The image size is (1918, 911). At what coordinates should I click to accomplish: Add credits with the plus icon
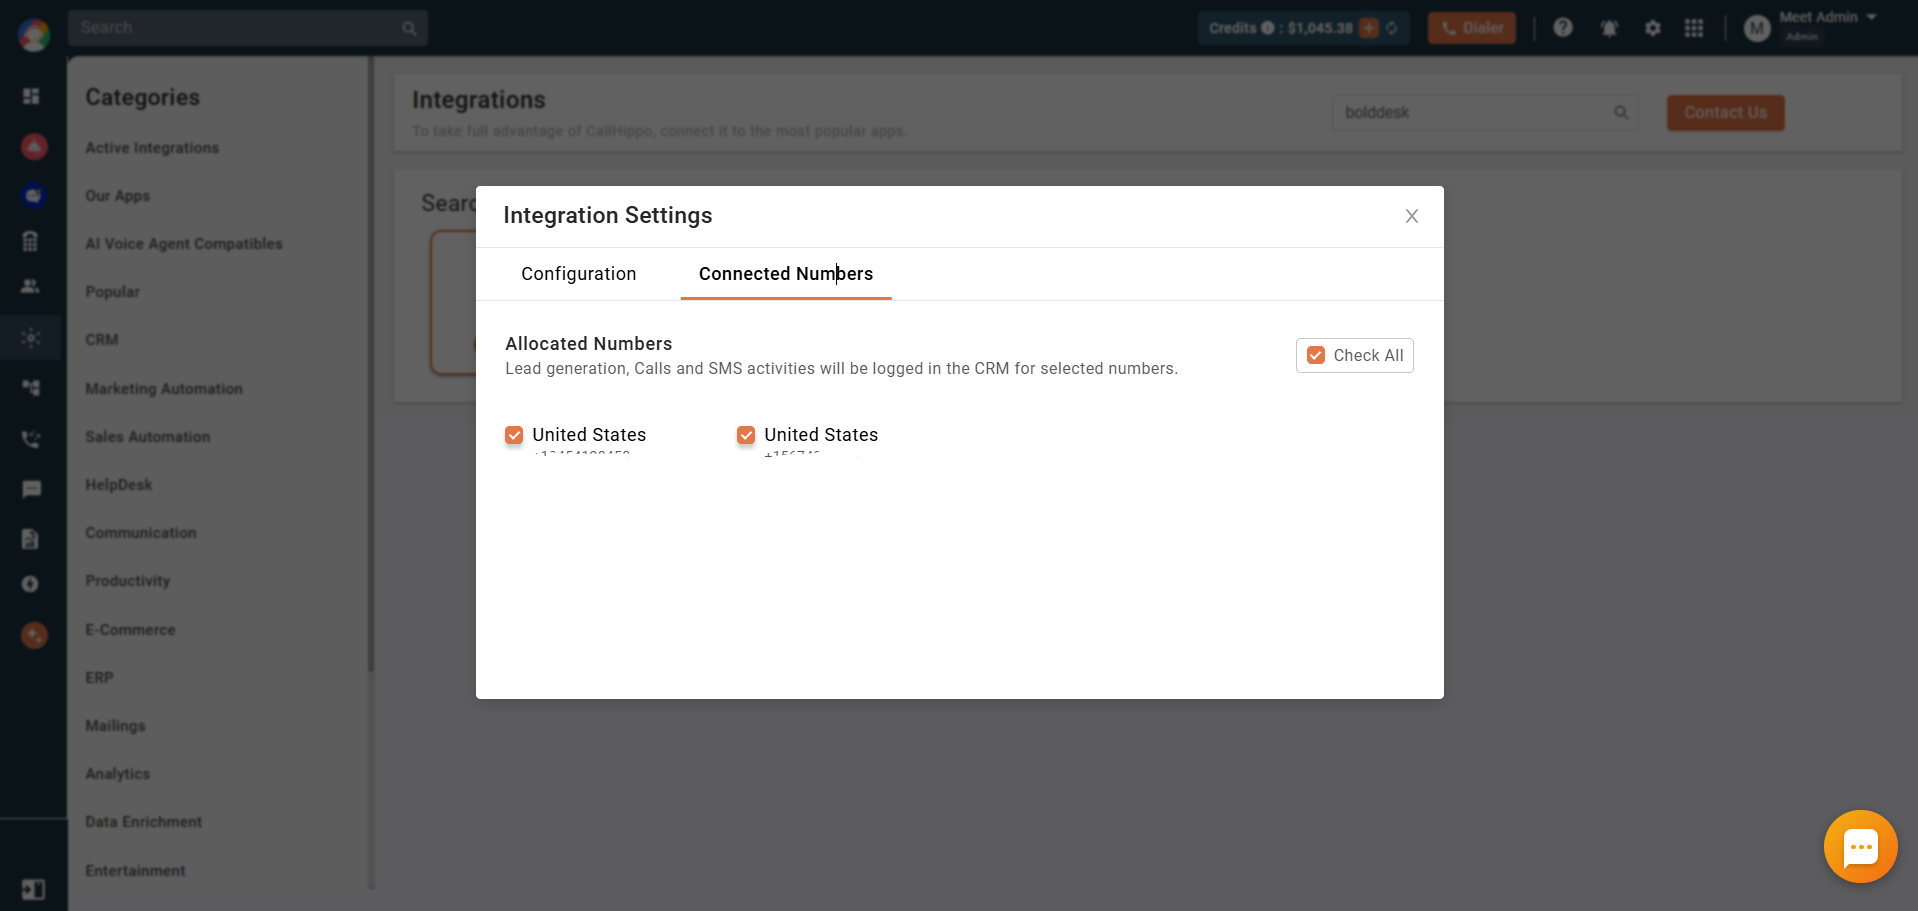pyautogui.click(x=1368, y=28)
